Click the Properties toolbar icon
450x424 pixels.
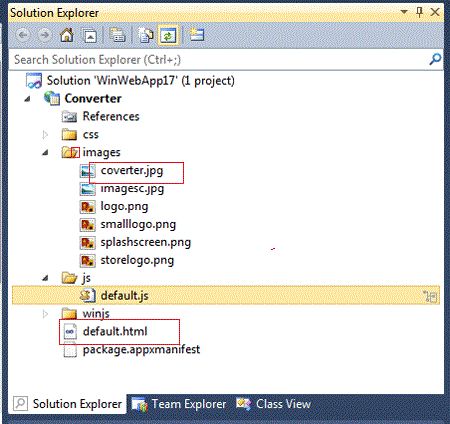[145, 35]
